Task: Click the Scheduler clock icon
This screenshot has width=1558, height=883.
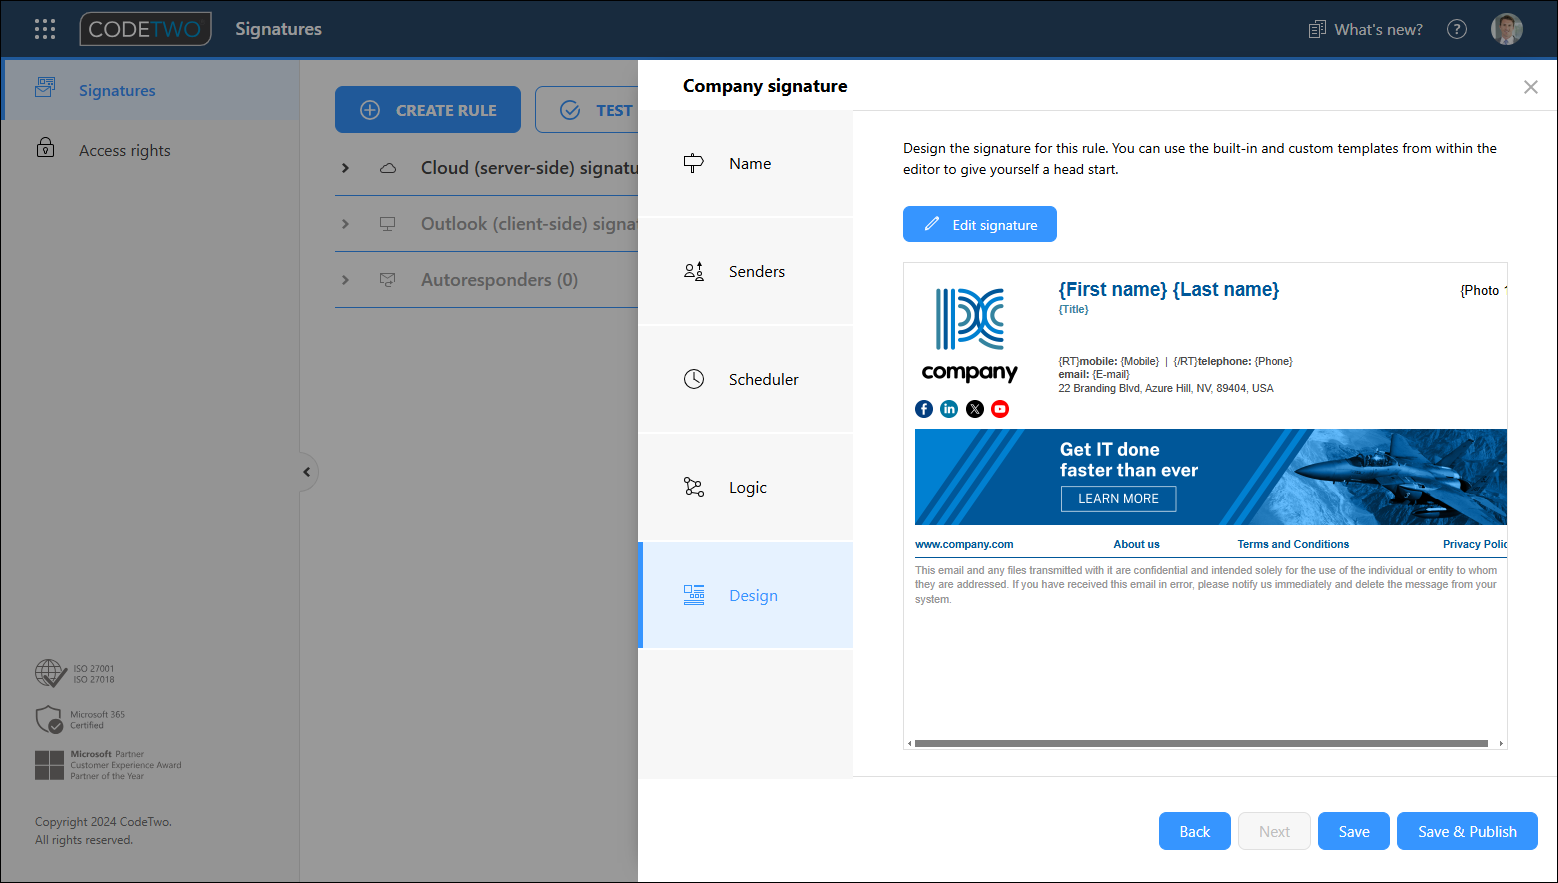Action: (694, 379)
